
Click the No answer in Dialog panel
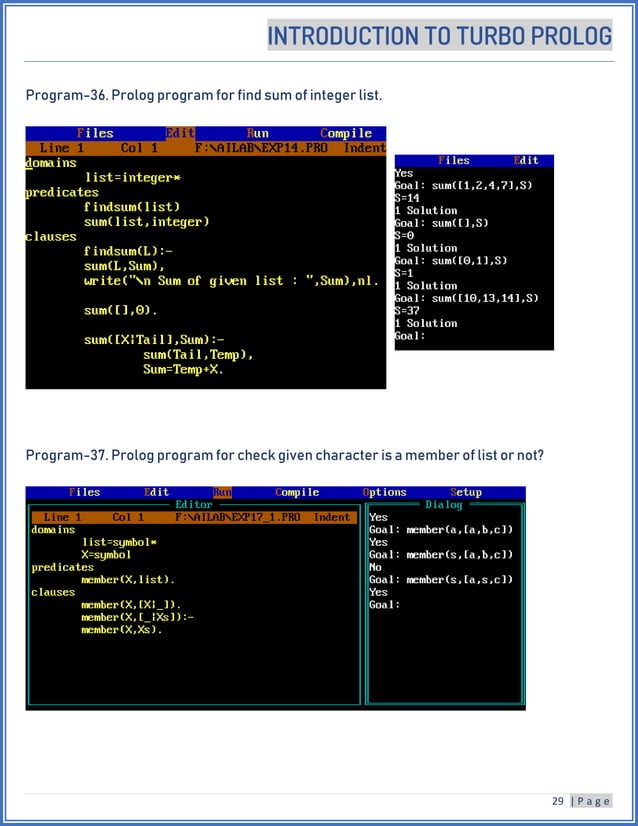click(375, 567)
